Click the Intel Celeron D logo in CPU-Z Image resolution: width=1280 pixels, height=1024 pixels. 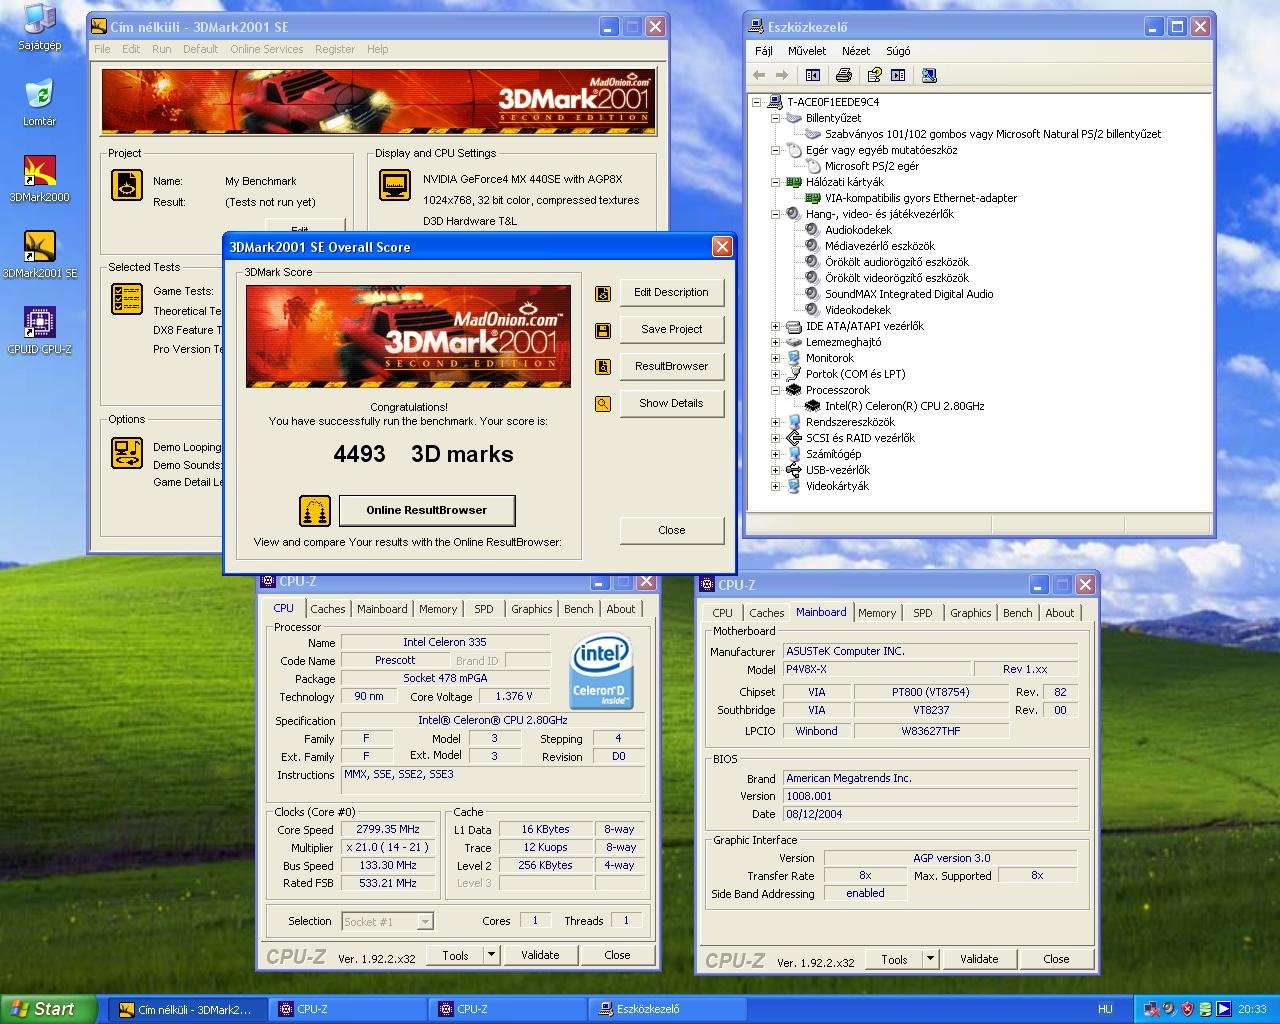601,673
